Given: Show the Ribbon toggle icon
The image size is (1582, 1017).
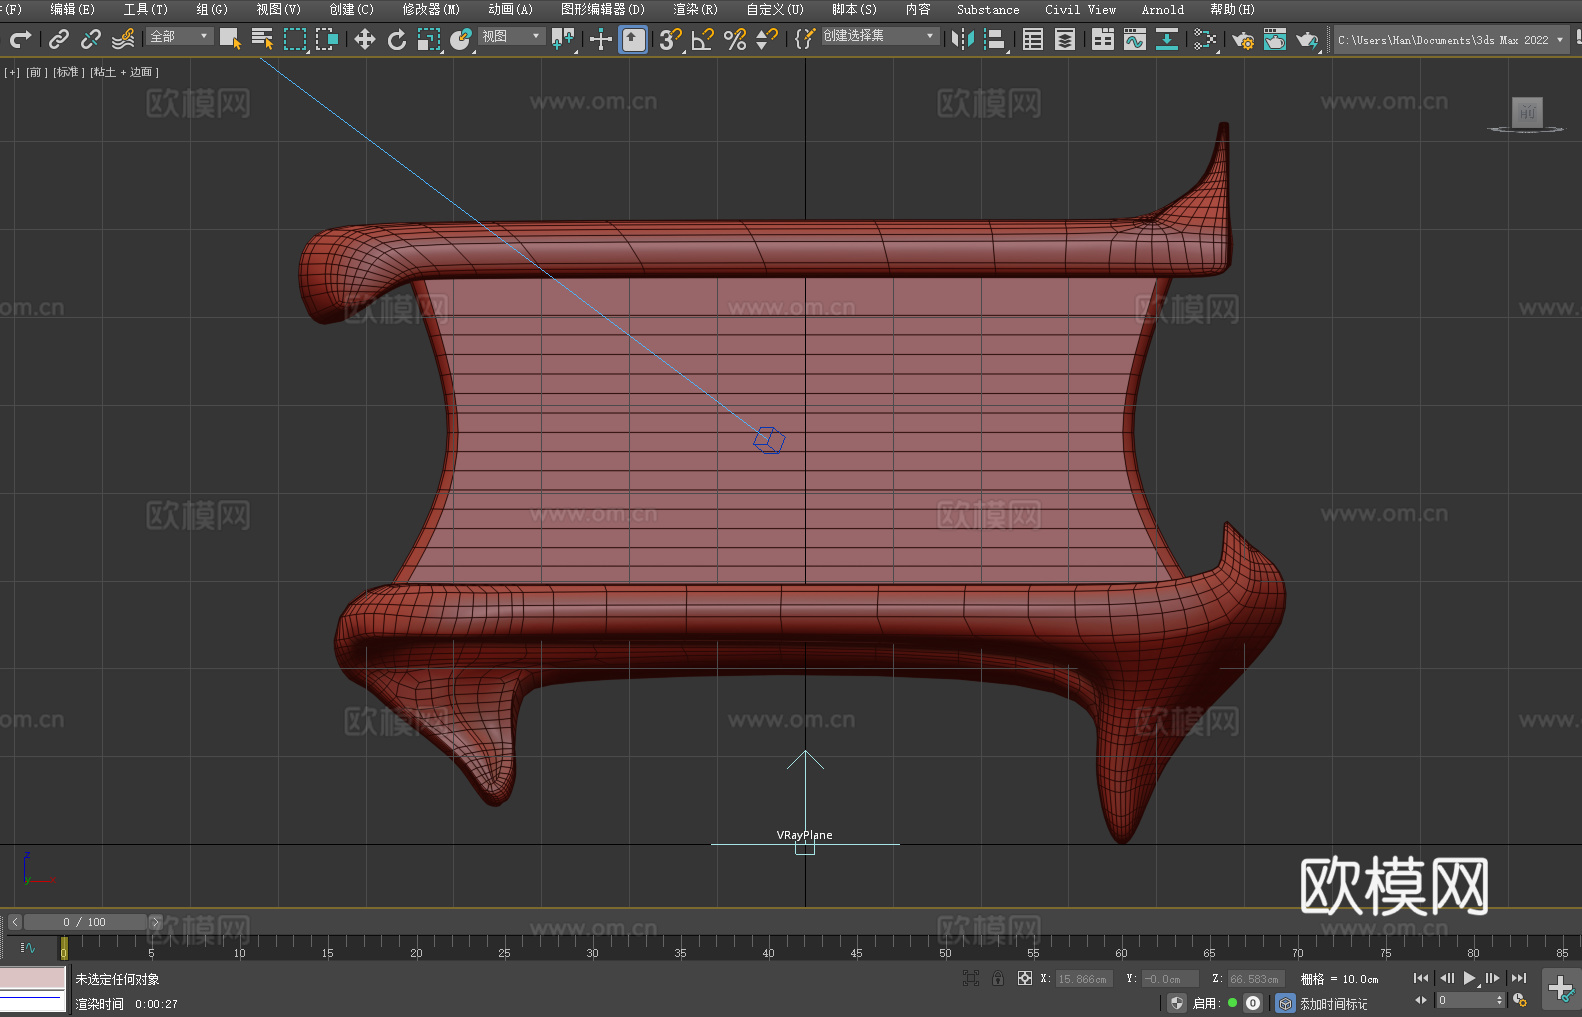Looking at the screenshot, I should click(1103, 39).
